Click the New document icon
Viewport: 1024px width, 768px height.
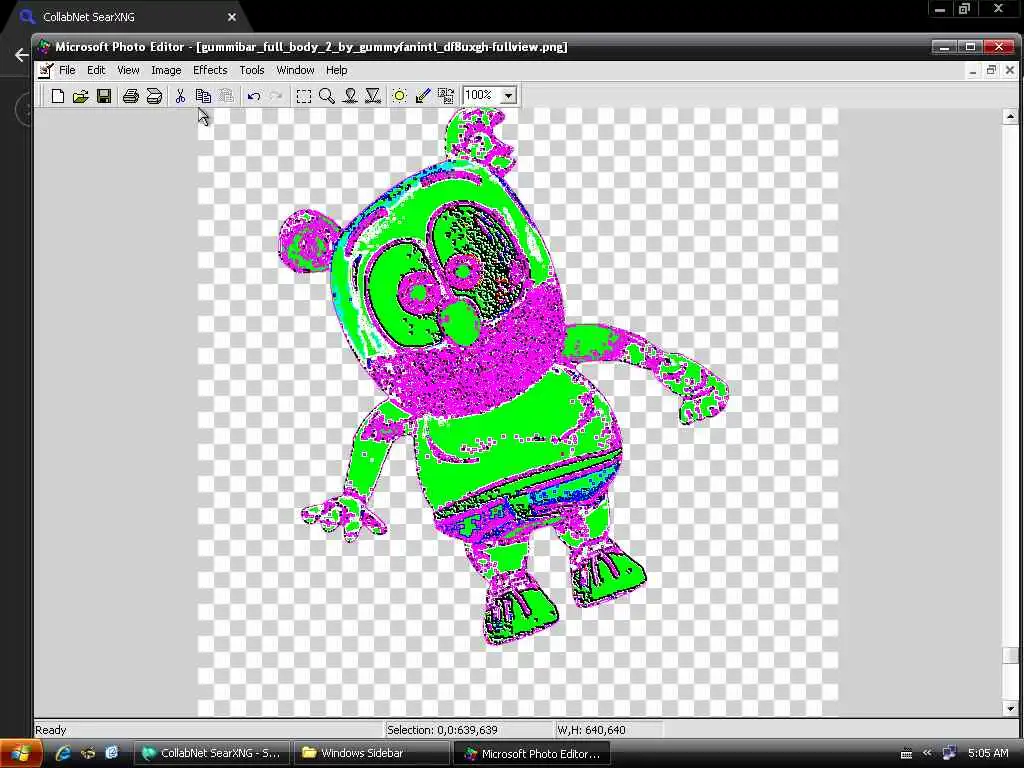click(x=57, y=96)
